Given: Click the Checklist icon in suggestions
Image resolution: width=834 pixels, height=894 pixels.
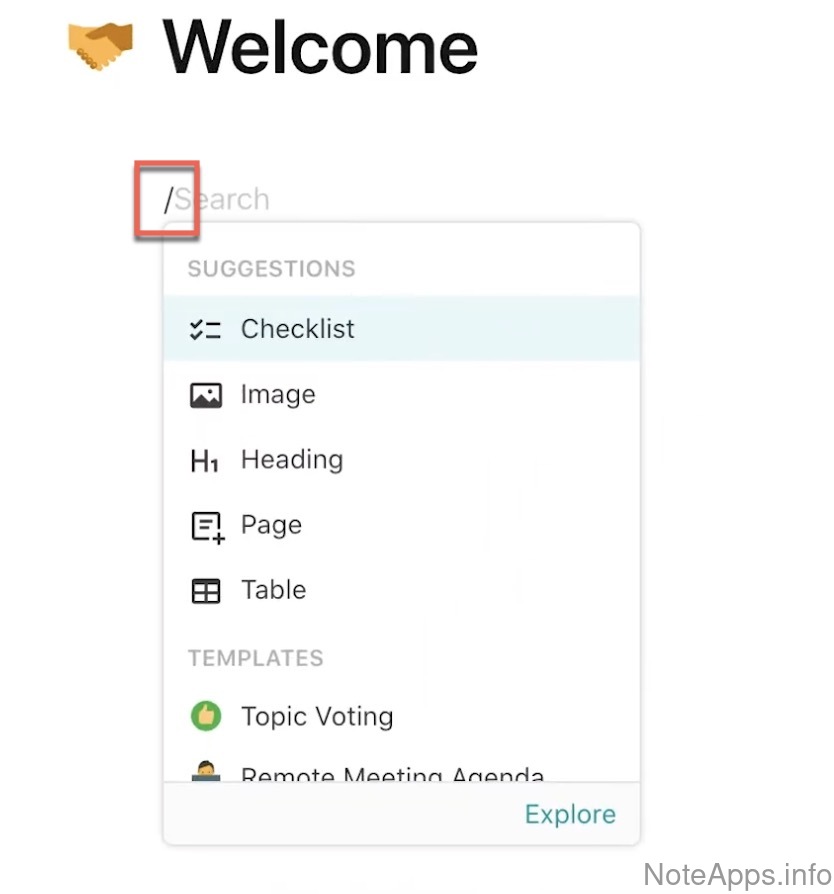Looking at the screenshot, I should coord(205,330).
